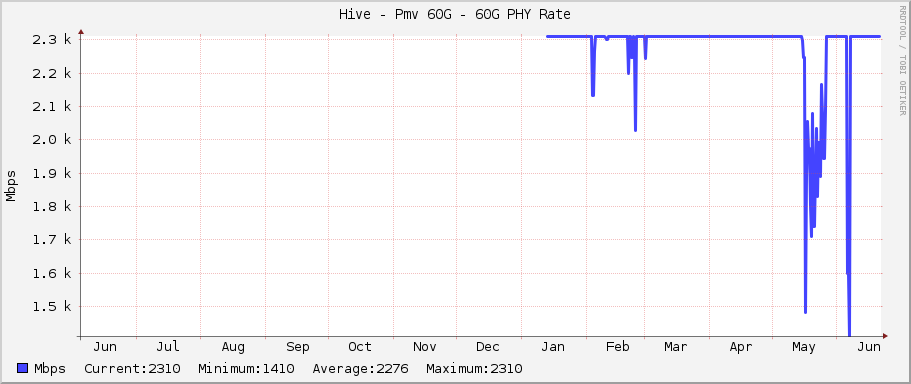Viewport: 911px width, 384px height.
Task: Click the 'Jul' month label on x-axis
Action: (x=168, y=347)
